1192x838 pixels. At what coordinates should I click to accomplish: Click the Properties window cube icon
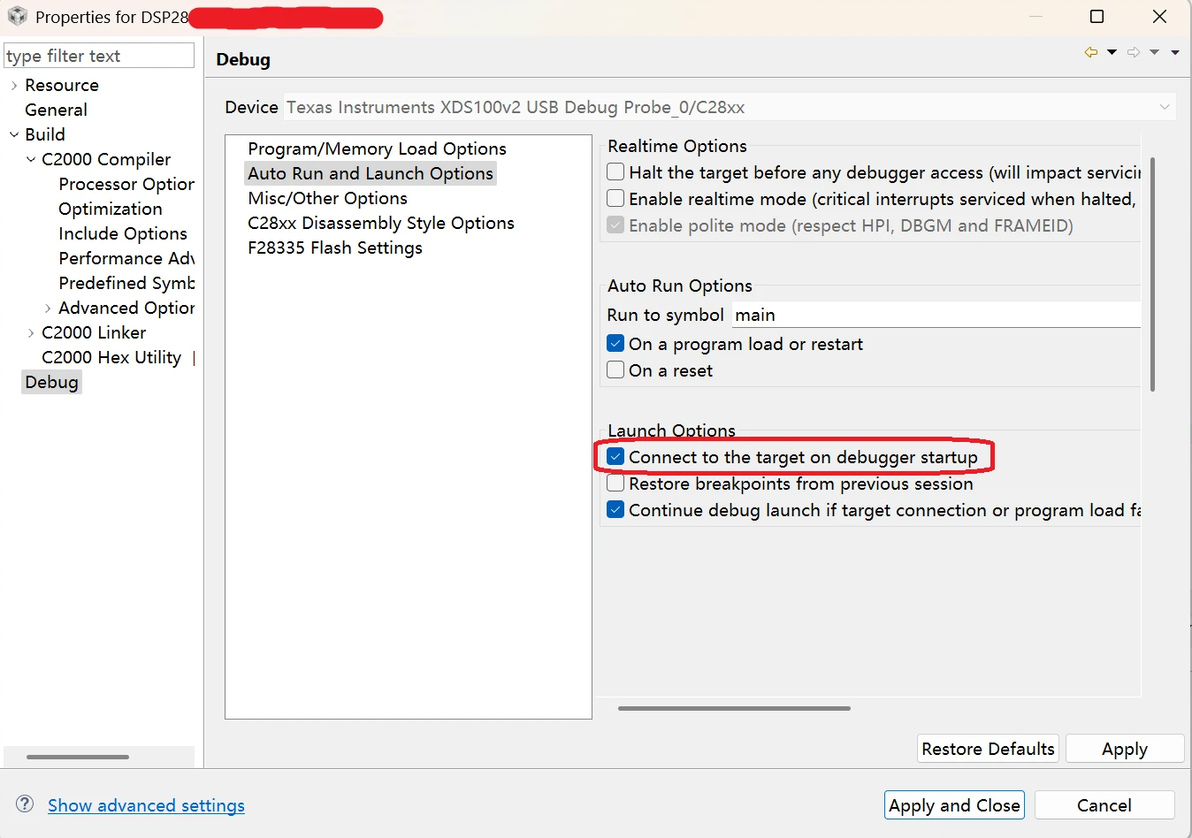(17, 17)
